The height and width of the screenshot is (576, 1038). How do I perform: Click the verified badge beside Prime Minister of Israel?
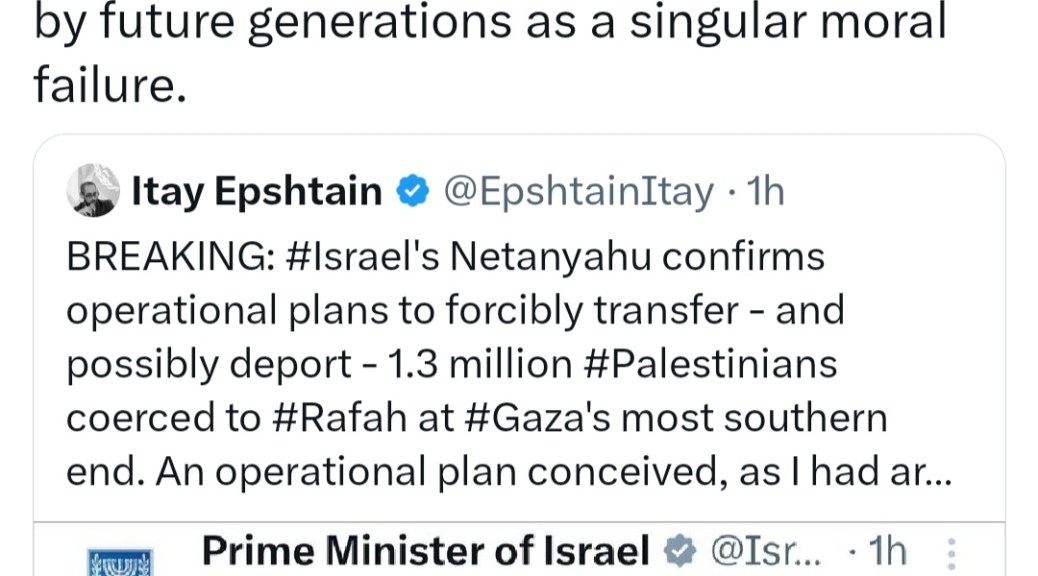coord(681,549)
